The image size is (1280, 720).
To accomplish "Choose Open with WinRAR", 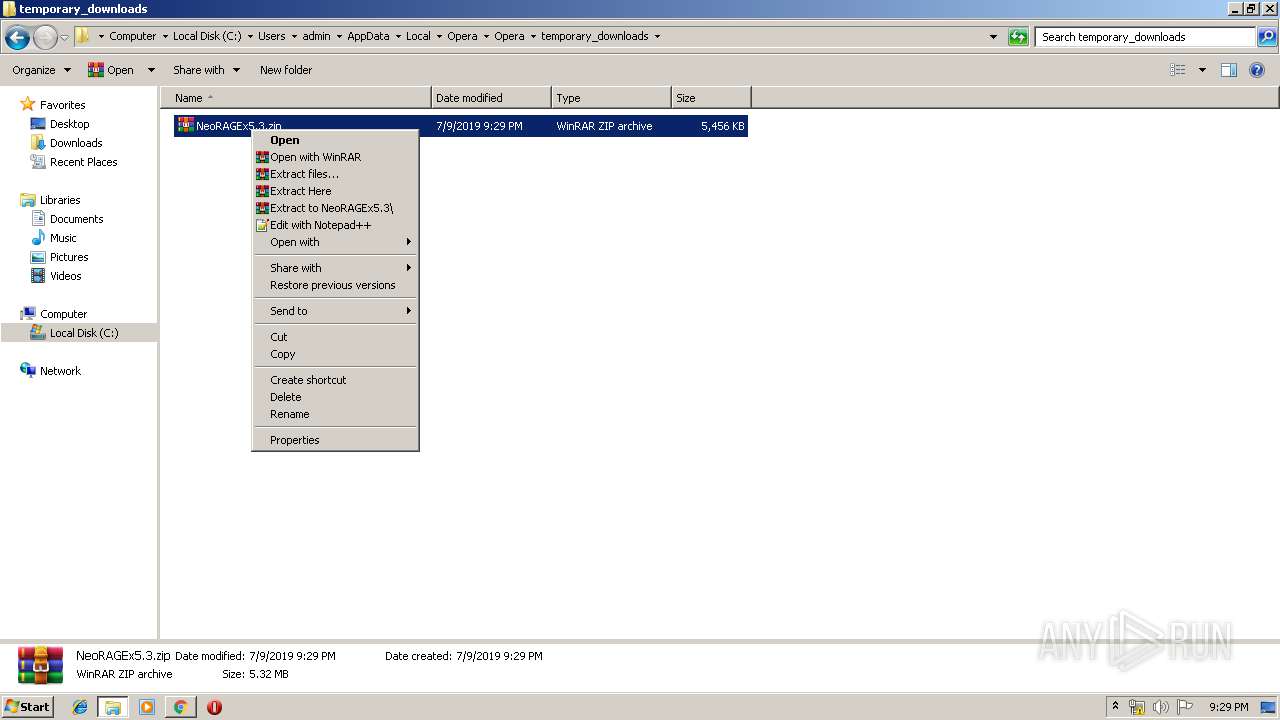I will 335,157.
